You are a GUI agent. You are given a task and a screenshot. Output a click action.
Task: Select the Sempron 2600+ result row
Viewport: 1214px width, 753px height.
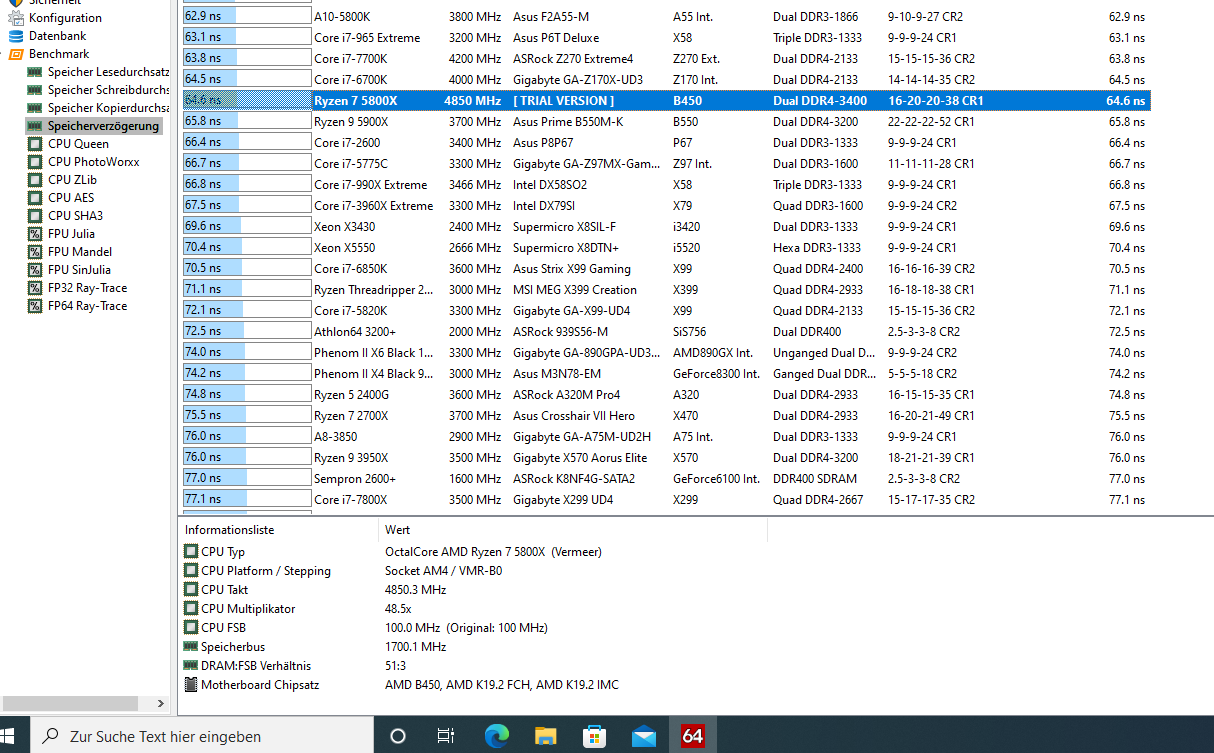coord(666,479)
